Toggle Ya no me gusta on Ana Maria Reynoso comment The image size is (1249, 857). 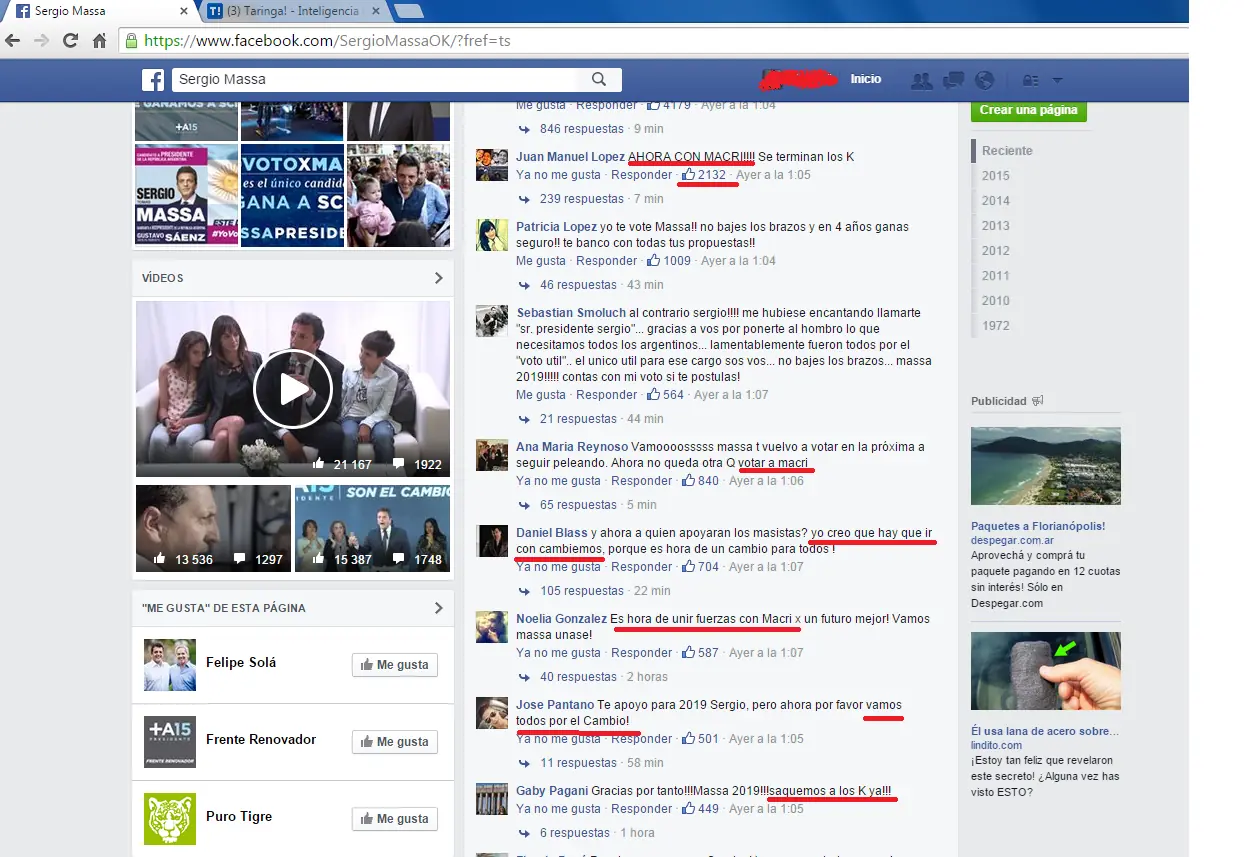point(558,481)
